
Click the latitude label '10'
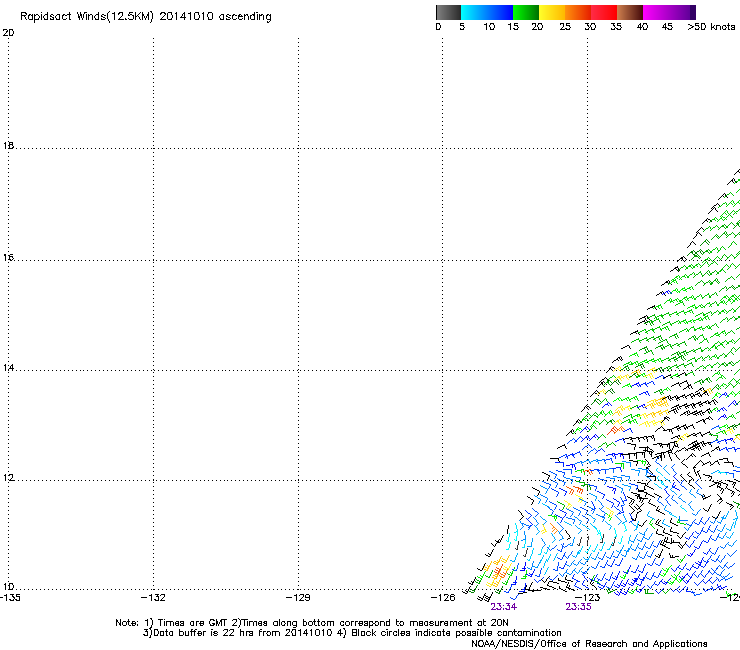(x=8, y=587)
